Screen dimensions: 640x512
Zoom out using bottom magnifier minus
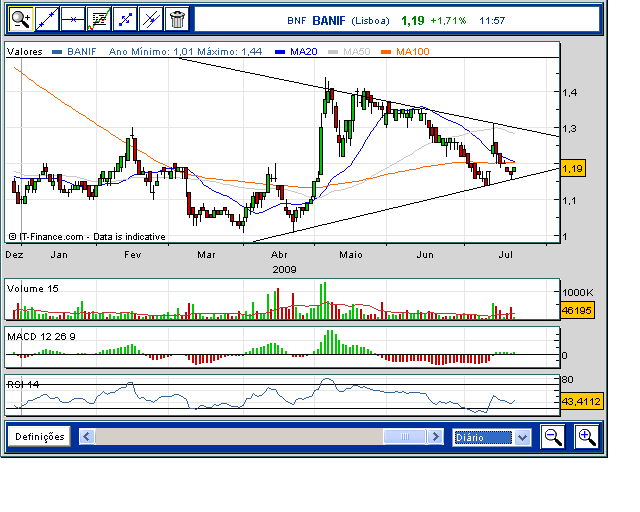pos(553,436)
